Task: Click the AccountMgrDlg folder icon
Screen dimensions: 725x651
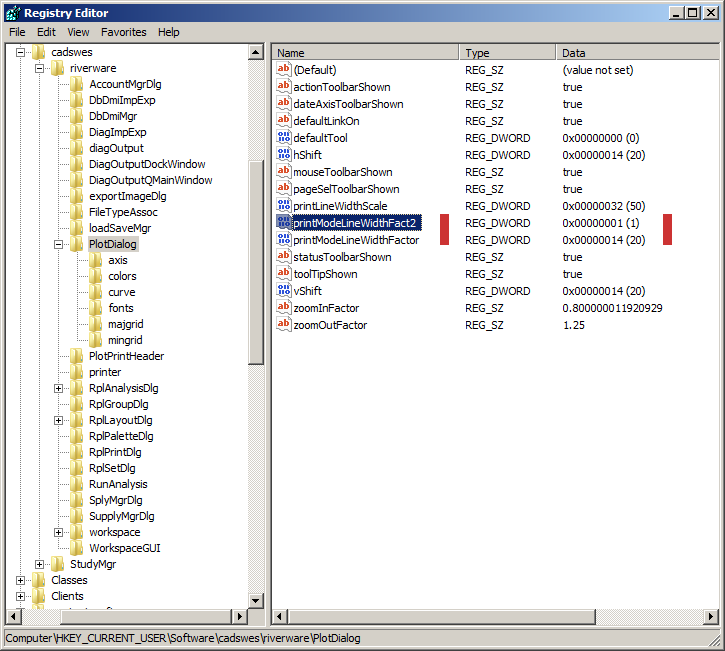Action: (77, 84)
